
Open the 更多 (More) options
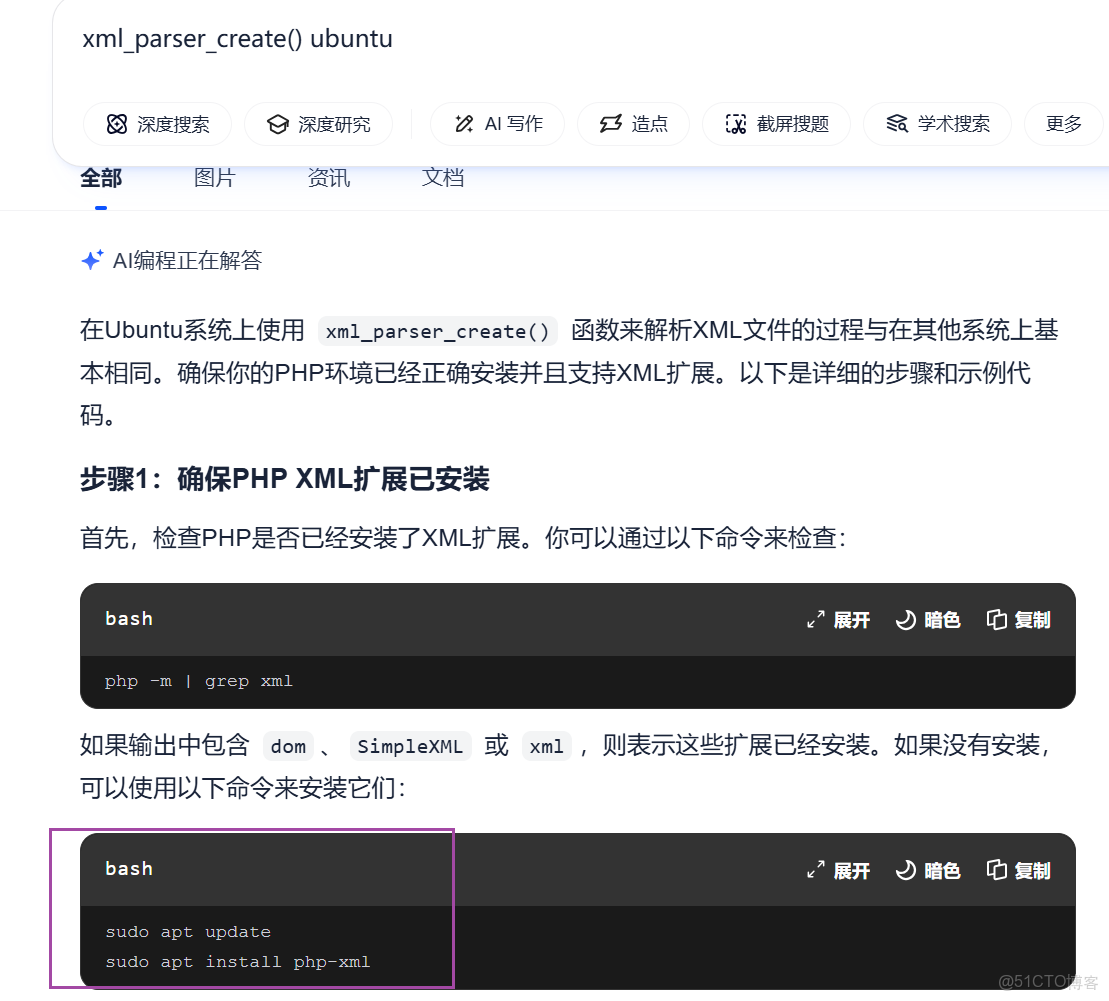click(x=1063, y=124)
